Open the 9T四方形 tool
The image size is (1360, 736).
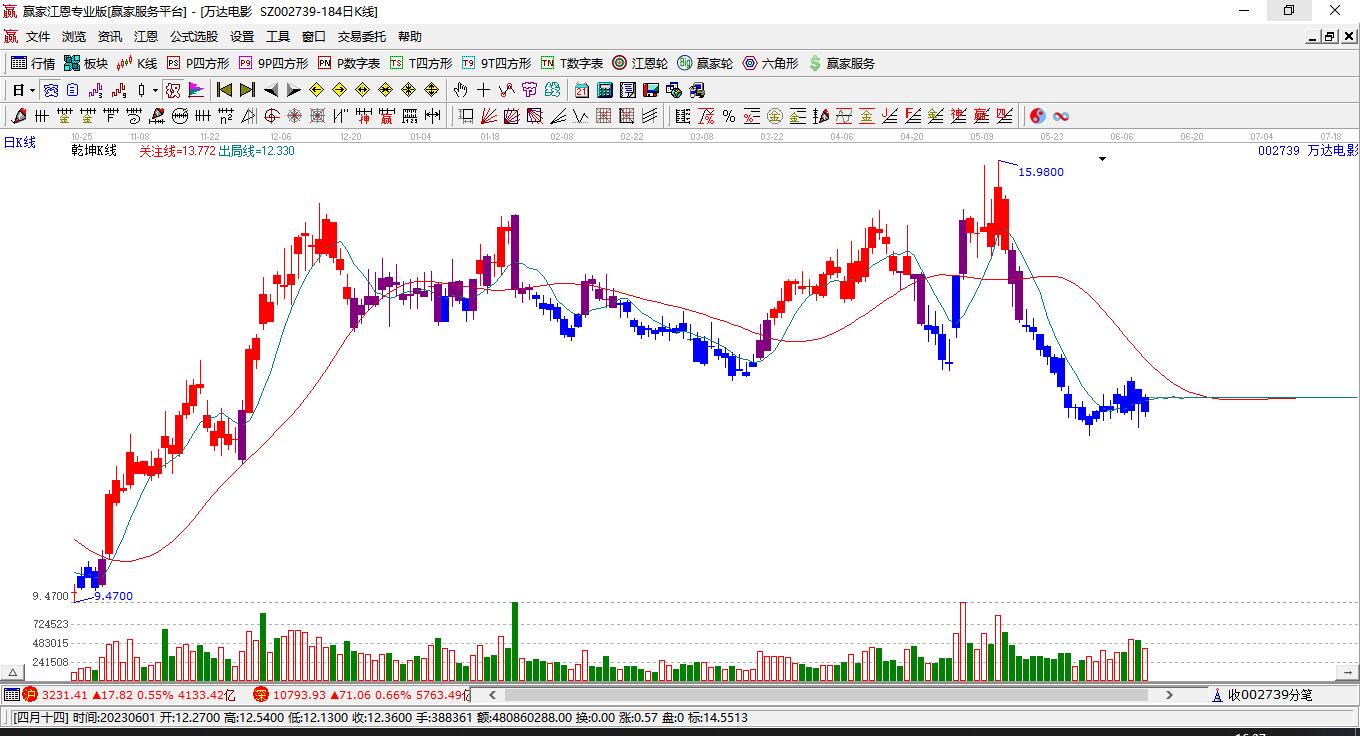[x=496, y=63]
